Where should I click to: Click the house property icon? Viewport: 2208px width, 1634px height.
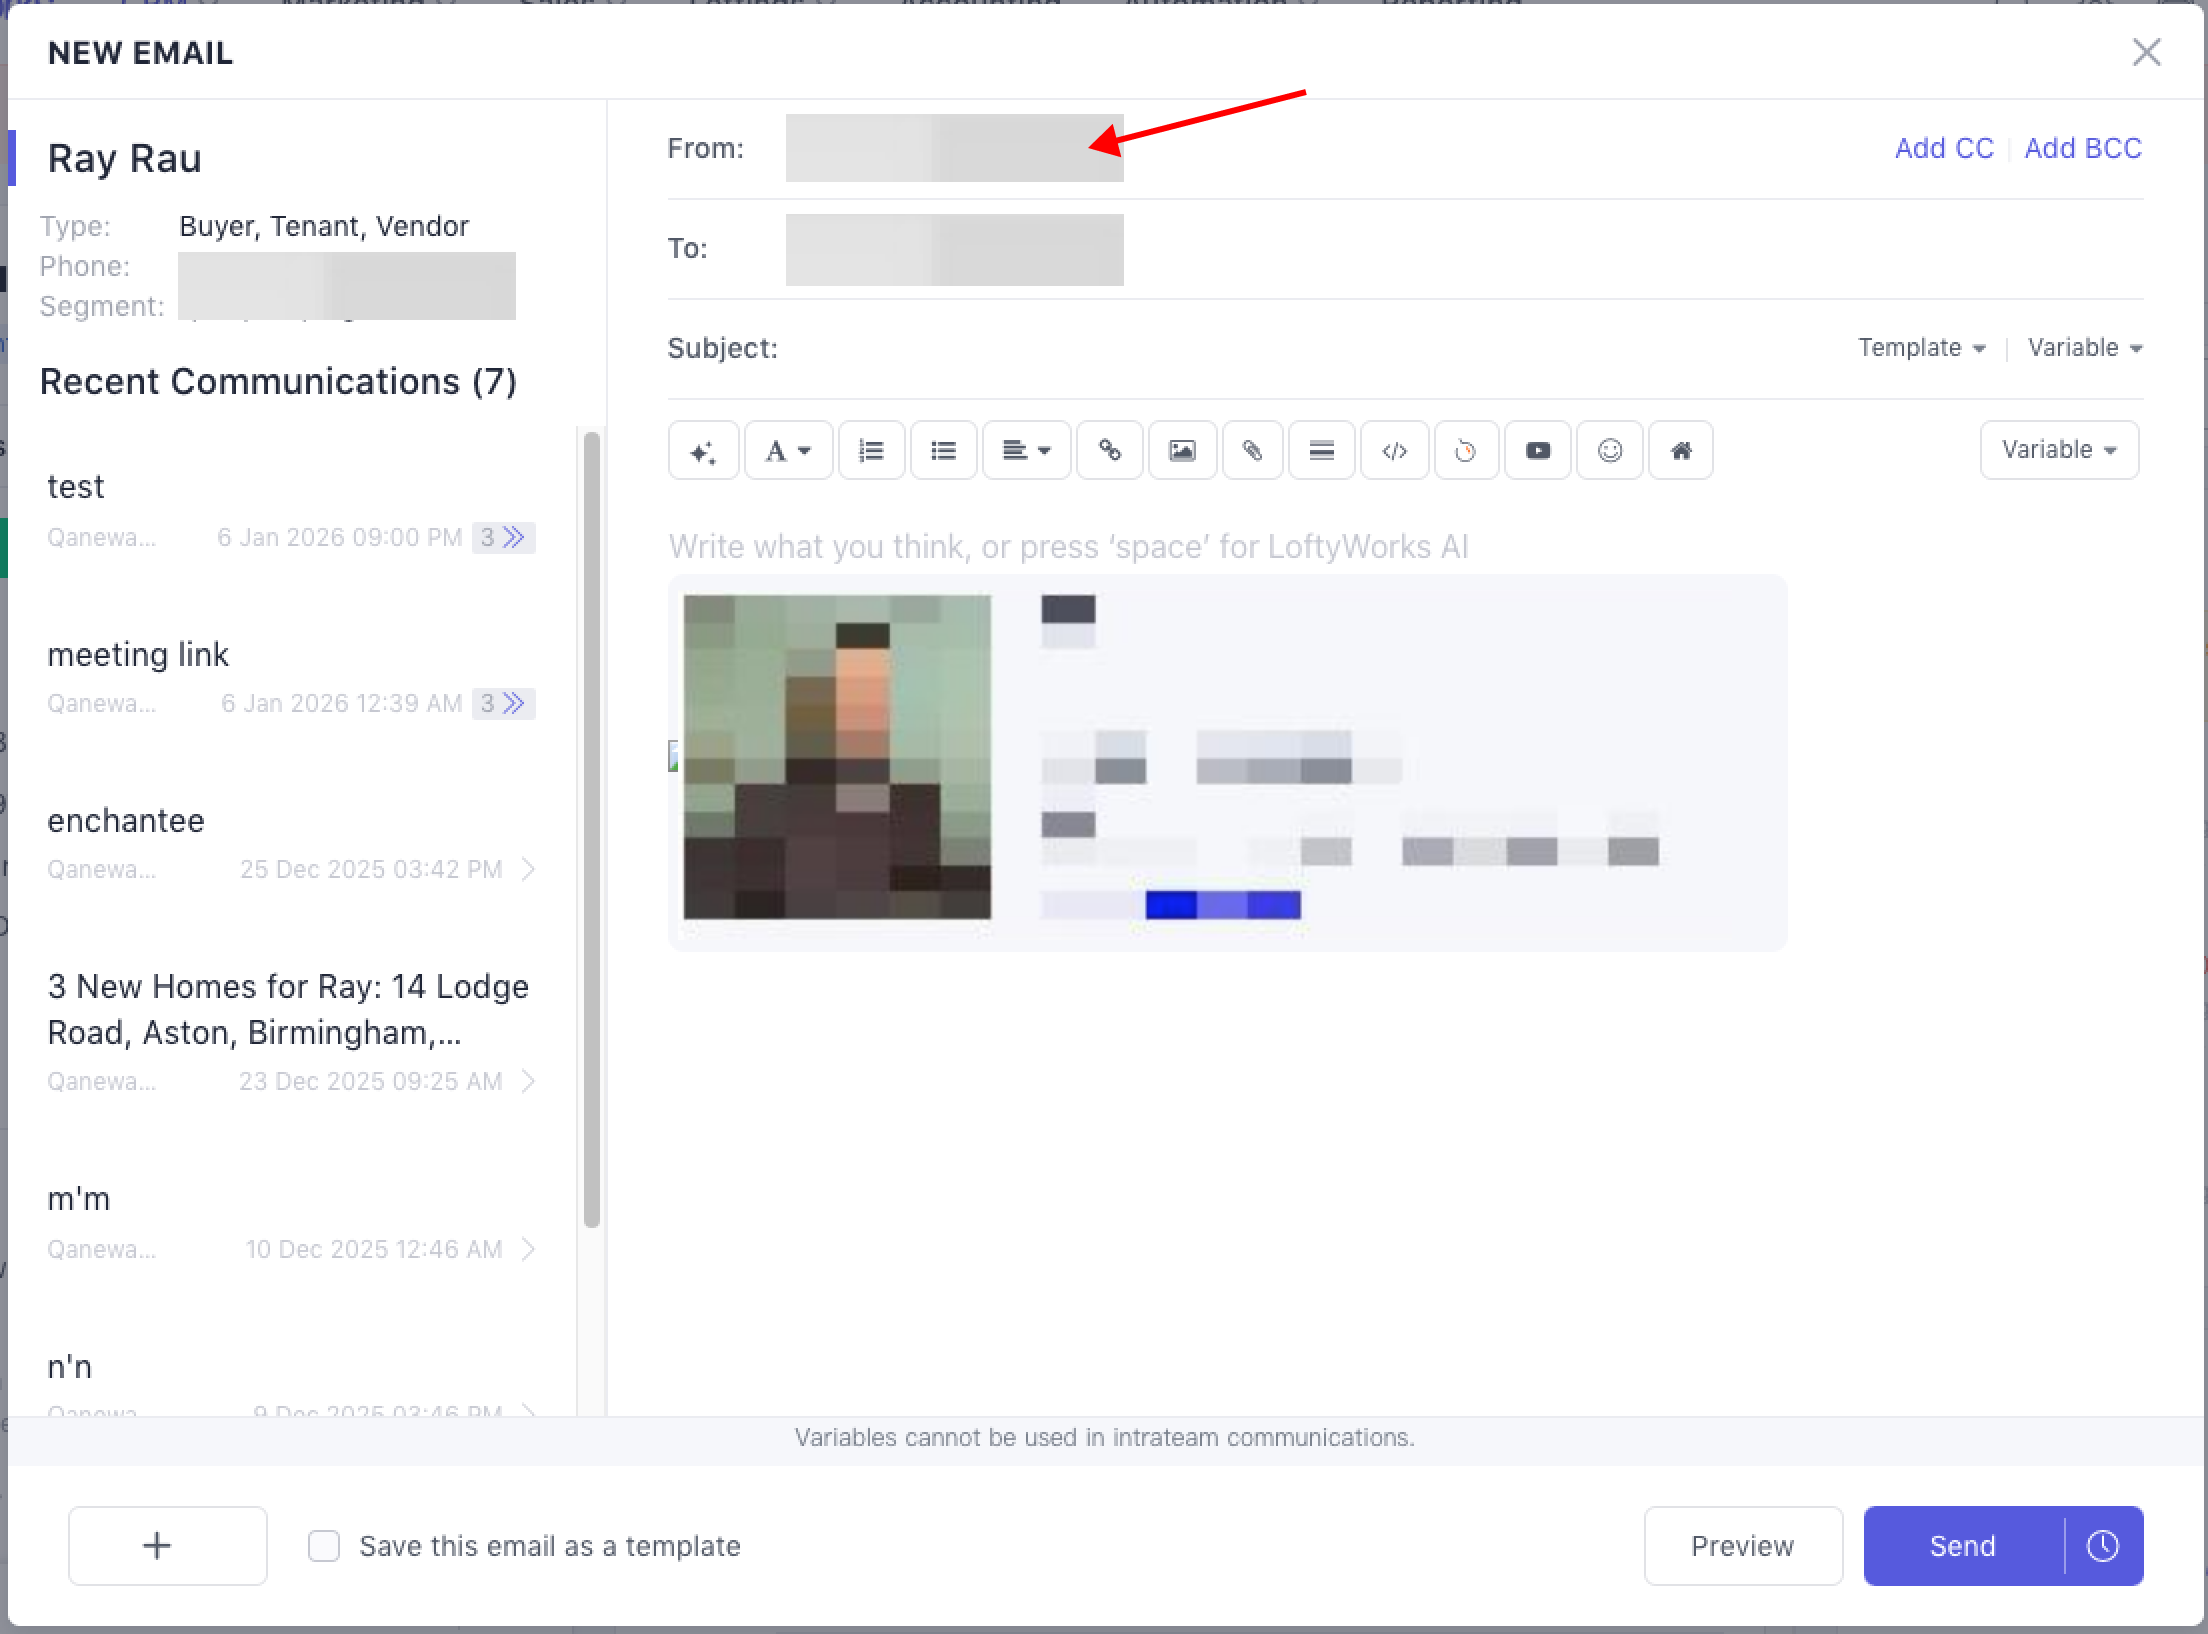[x=1681, y=451]
